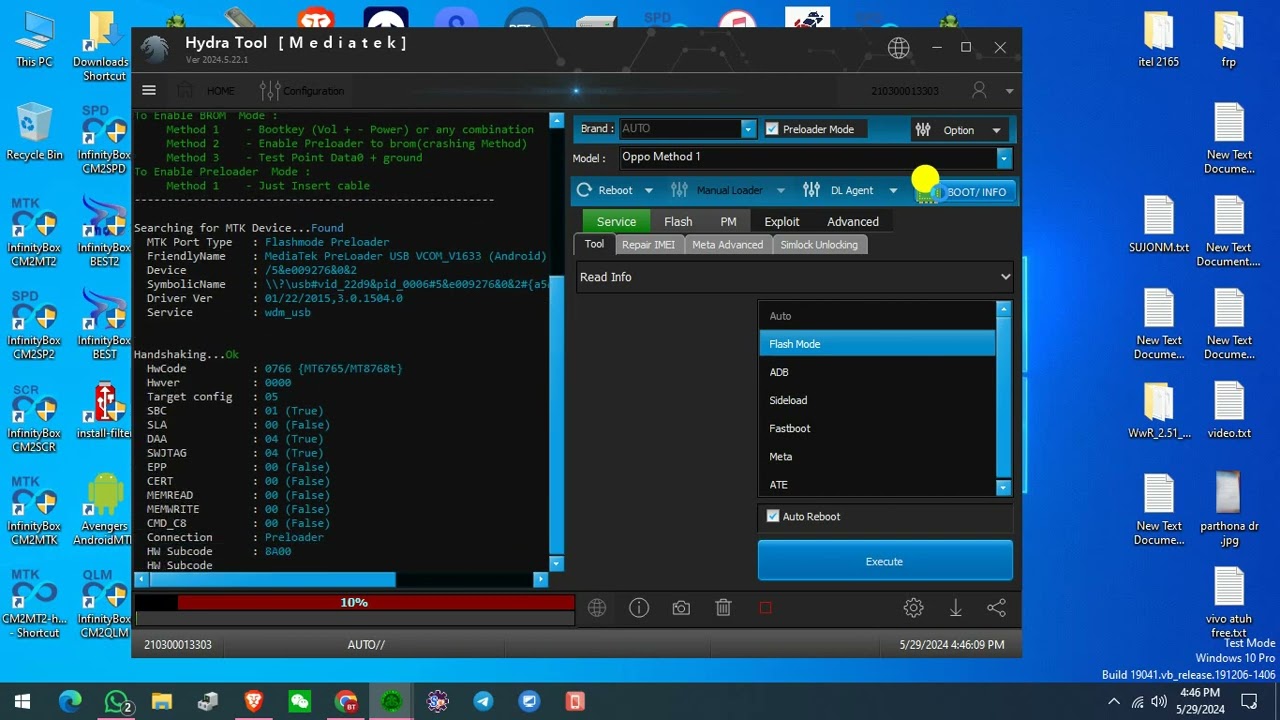Open SUJONM.txt on the desktop
The width and height of the screenshot is (1280, 720).
tap(1159, 224)
